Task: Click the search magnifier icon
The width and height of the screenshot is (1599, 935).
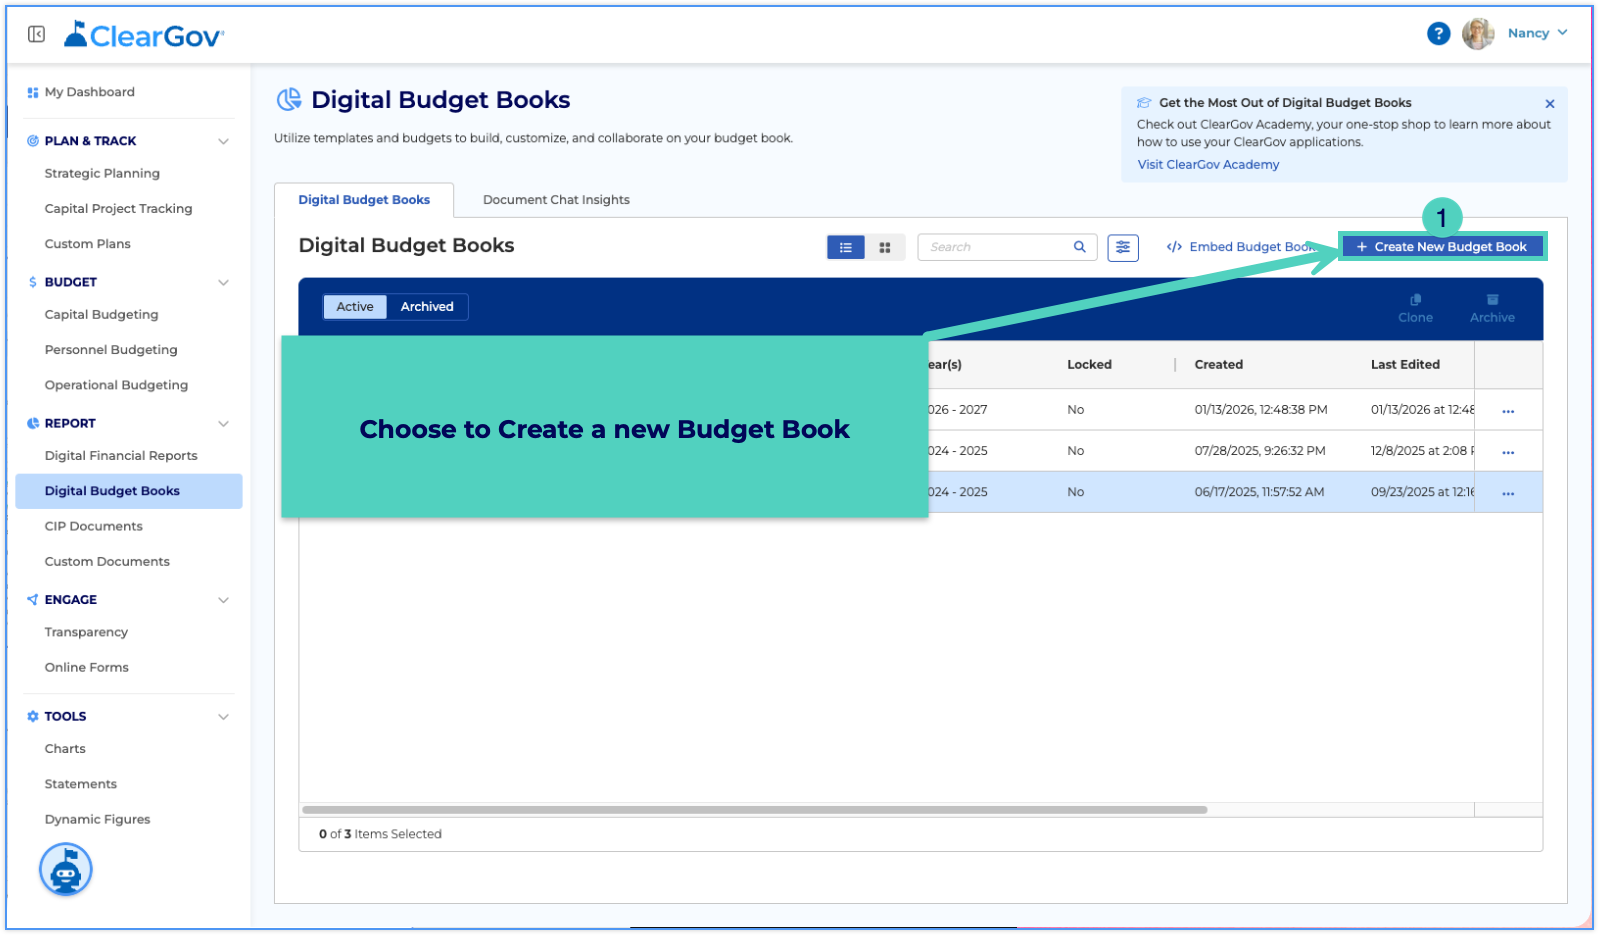Action: pyautogui.click(x=1080, y=247)
